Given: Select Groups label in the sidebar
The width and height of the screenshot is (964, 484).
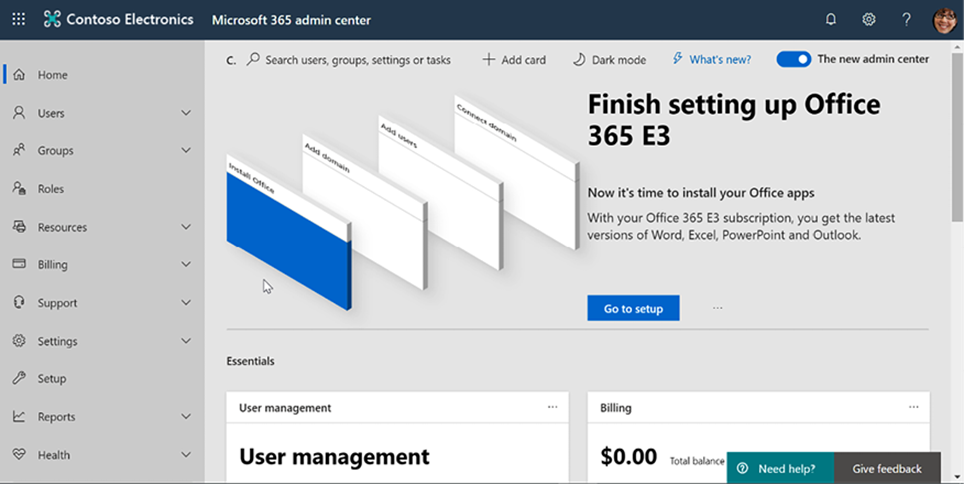Looking at the screenshot, I should pos(55,151).
